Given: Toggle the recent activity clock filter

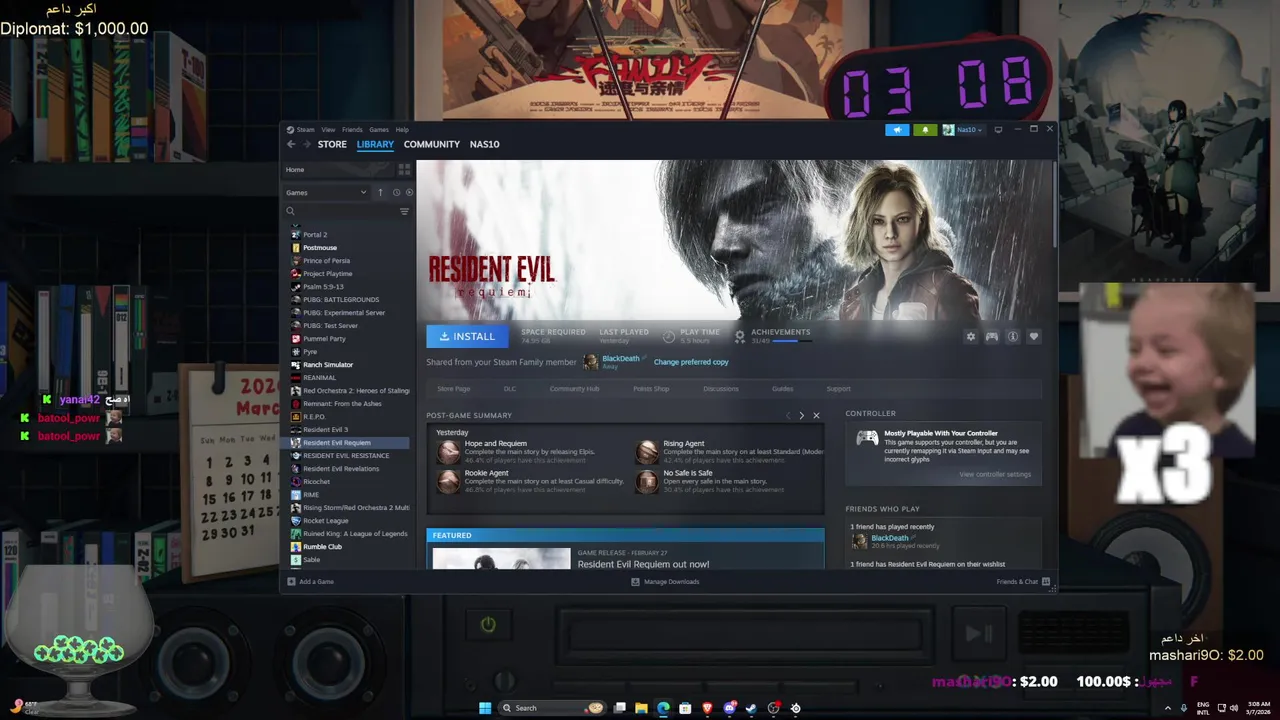Looking at the screenshot, I should click(x=396, y=192).
